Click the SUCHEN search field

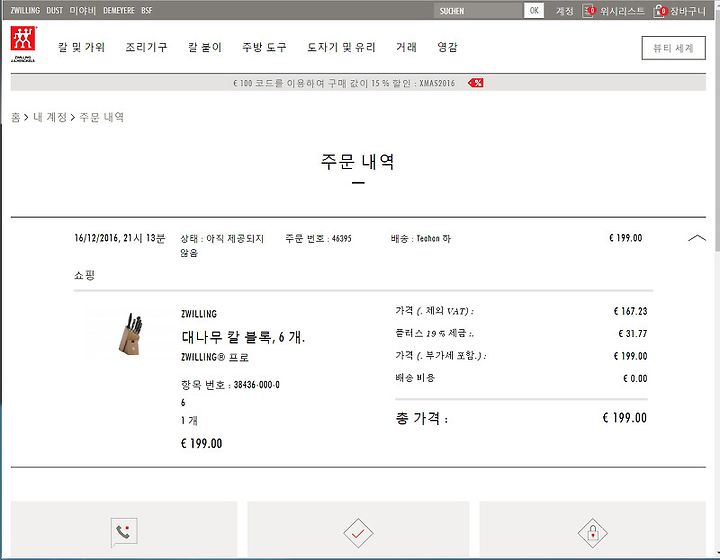478,11
